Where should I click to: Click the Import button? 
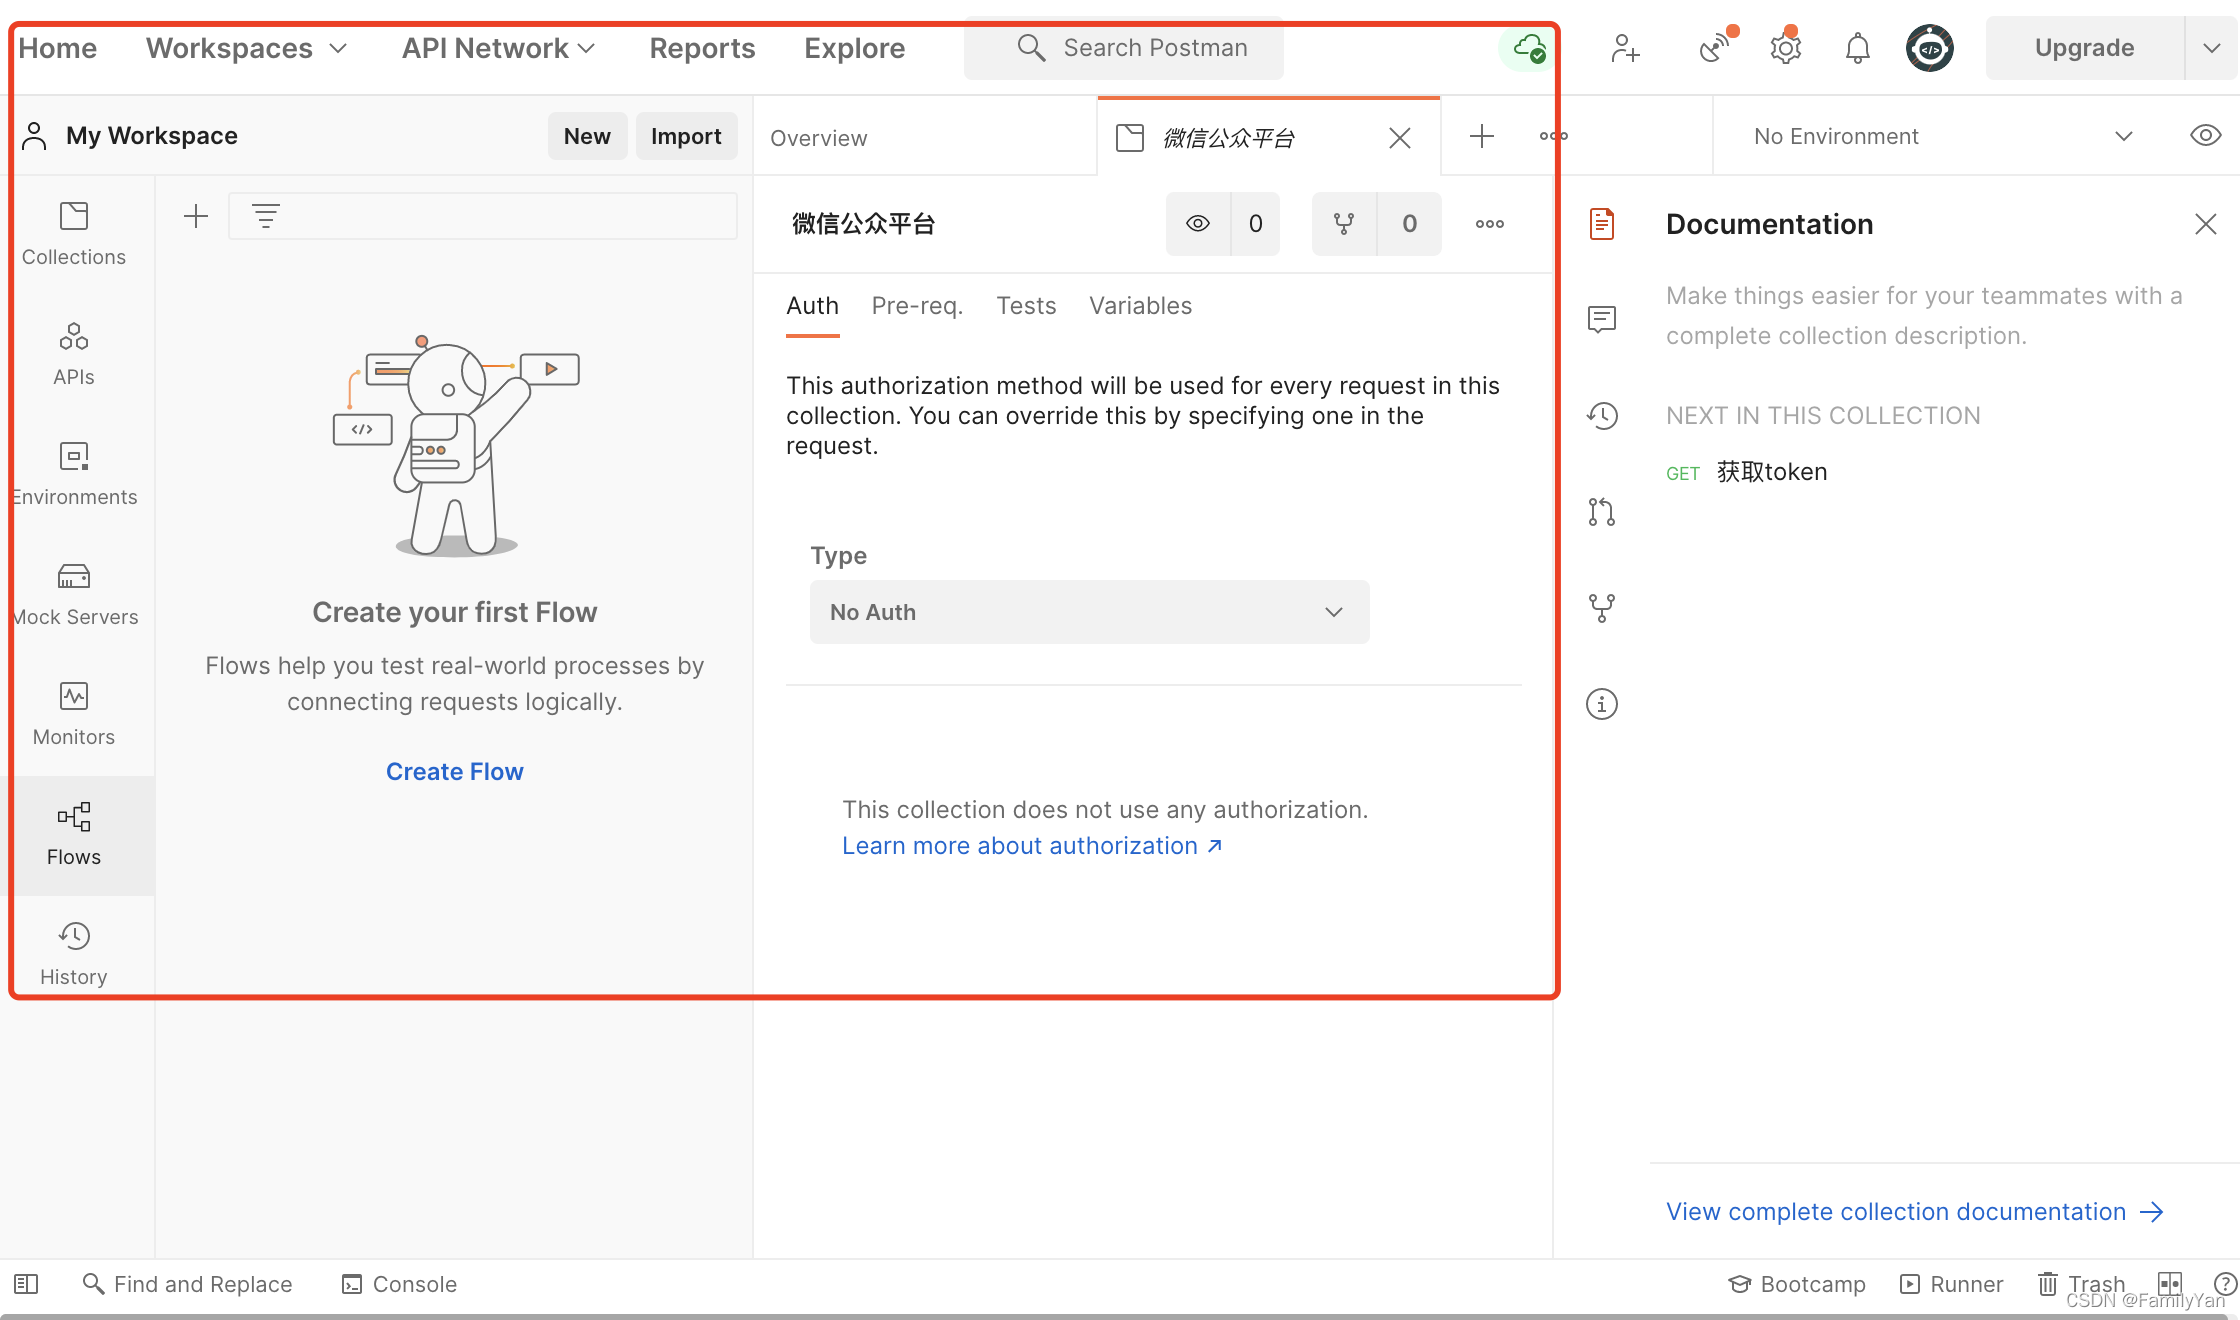click(x=686, y=136)
